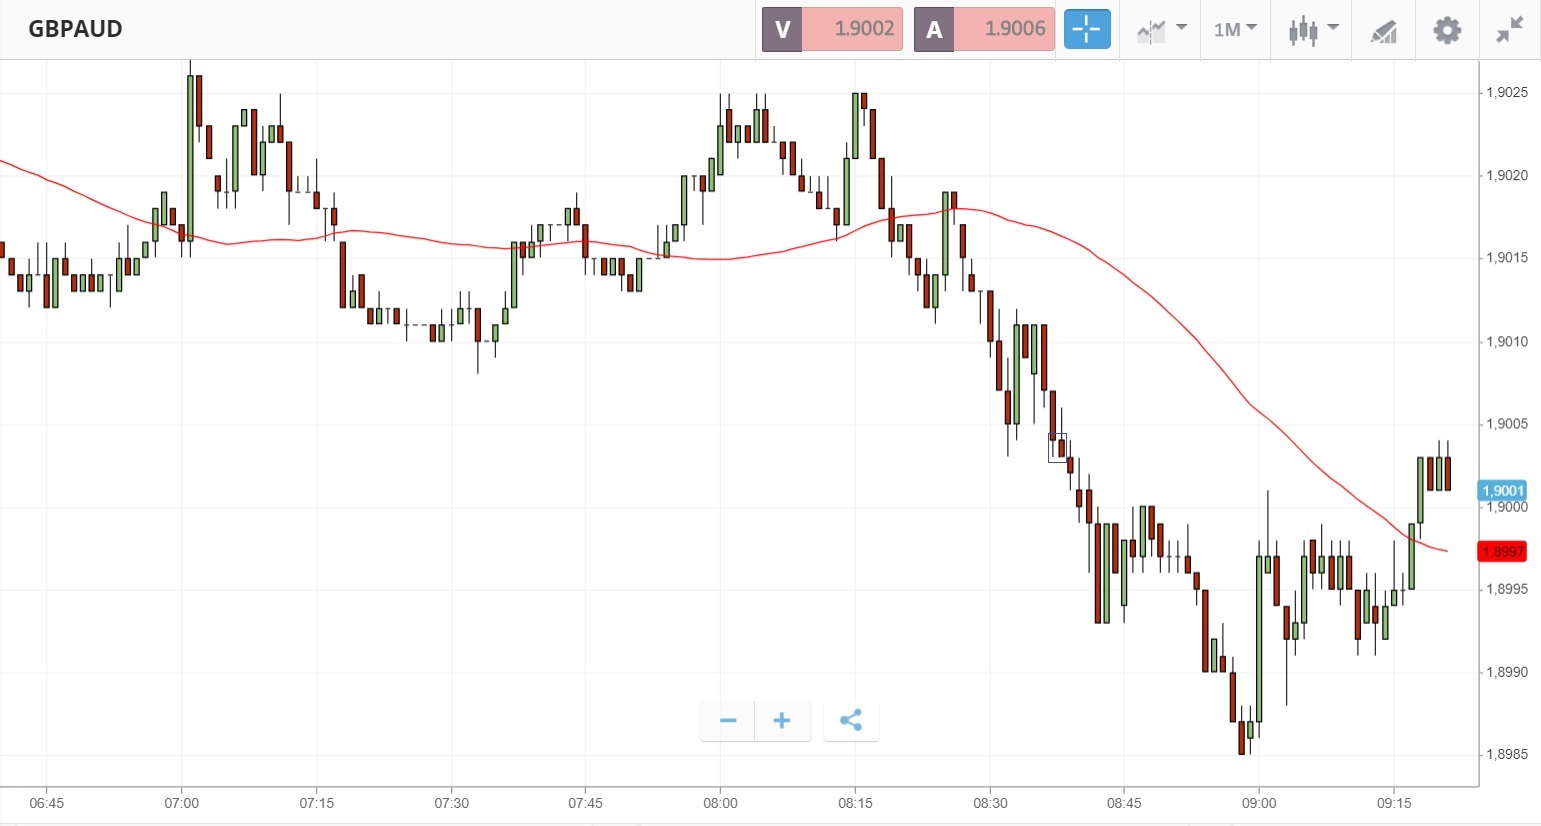
Task: Open the 1M timeframe dropdown
Action: 1235,29
